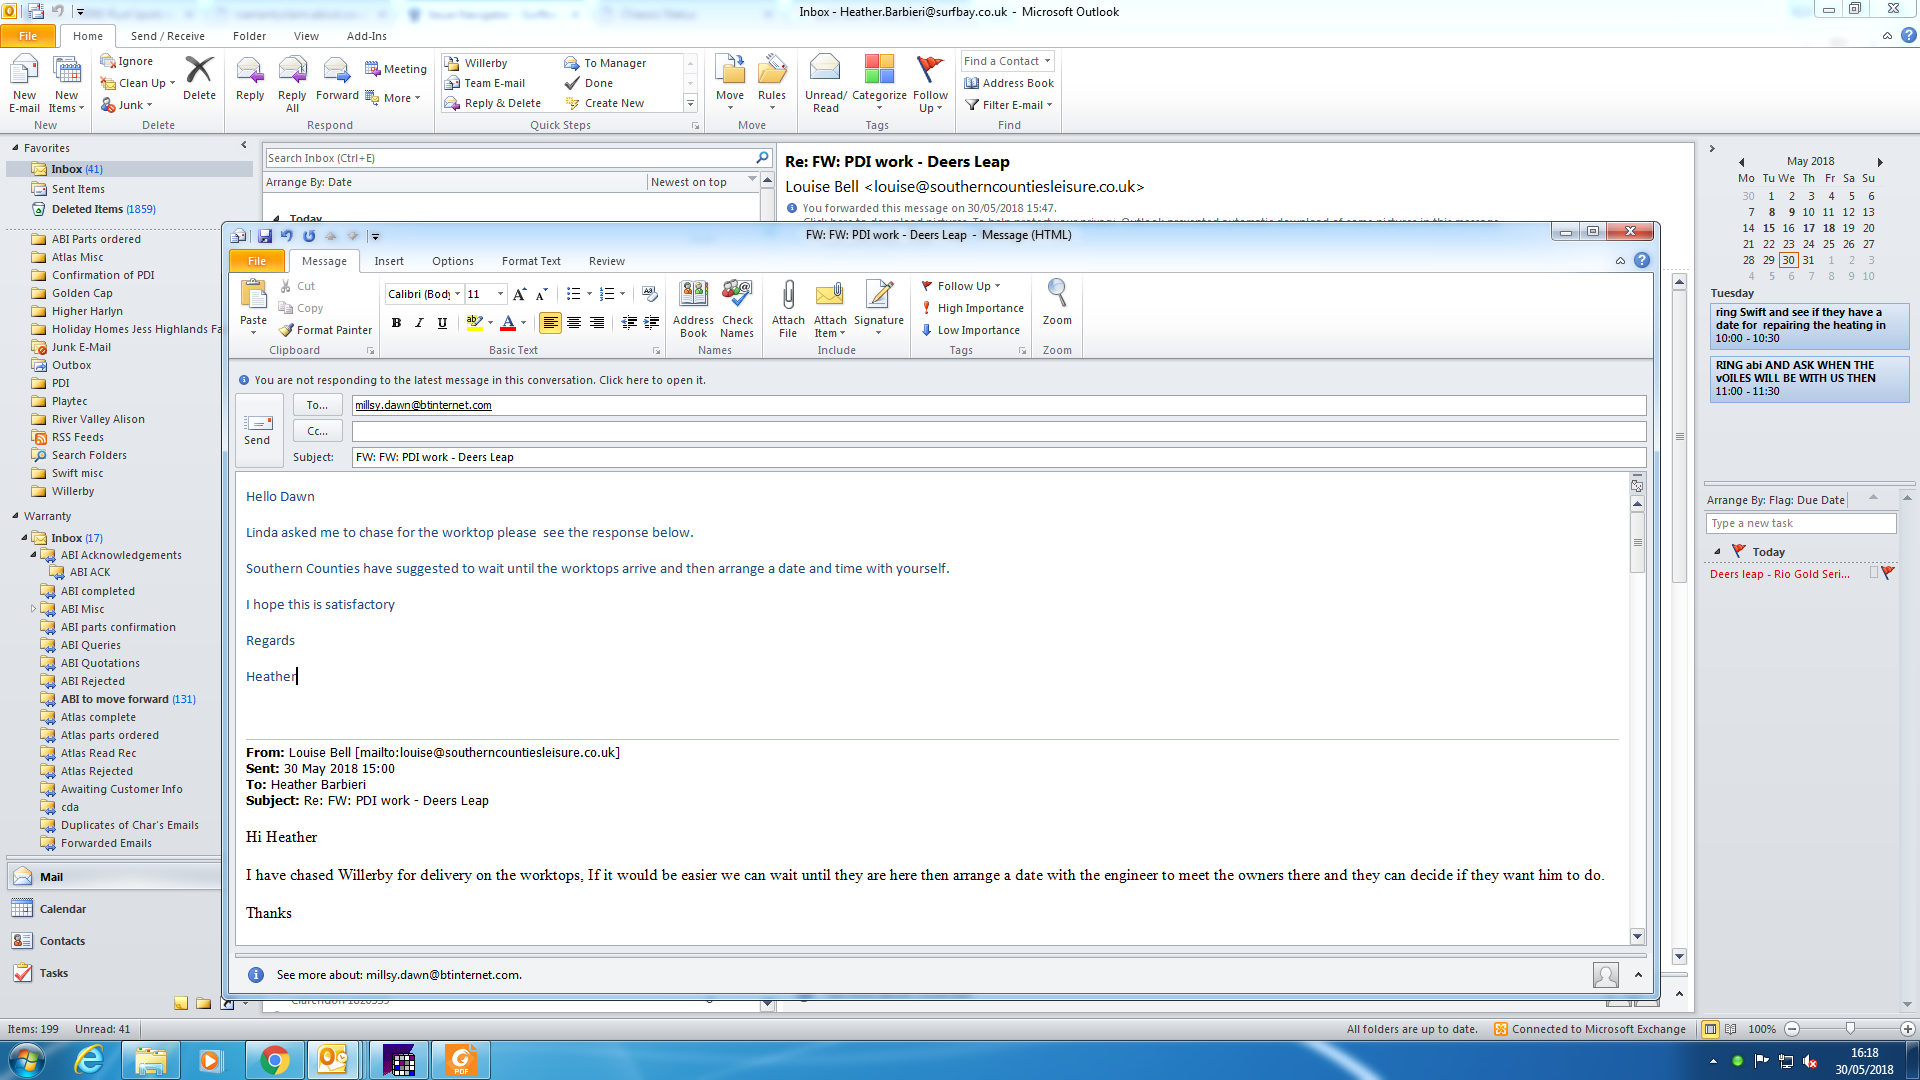Open the font size dropdown
1920x1080 pixels.
(501, 294)
